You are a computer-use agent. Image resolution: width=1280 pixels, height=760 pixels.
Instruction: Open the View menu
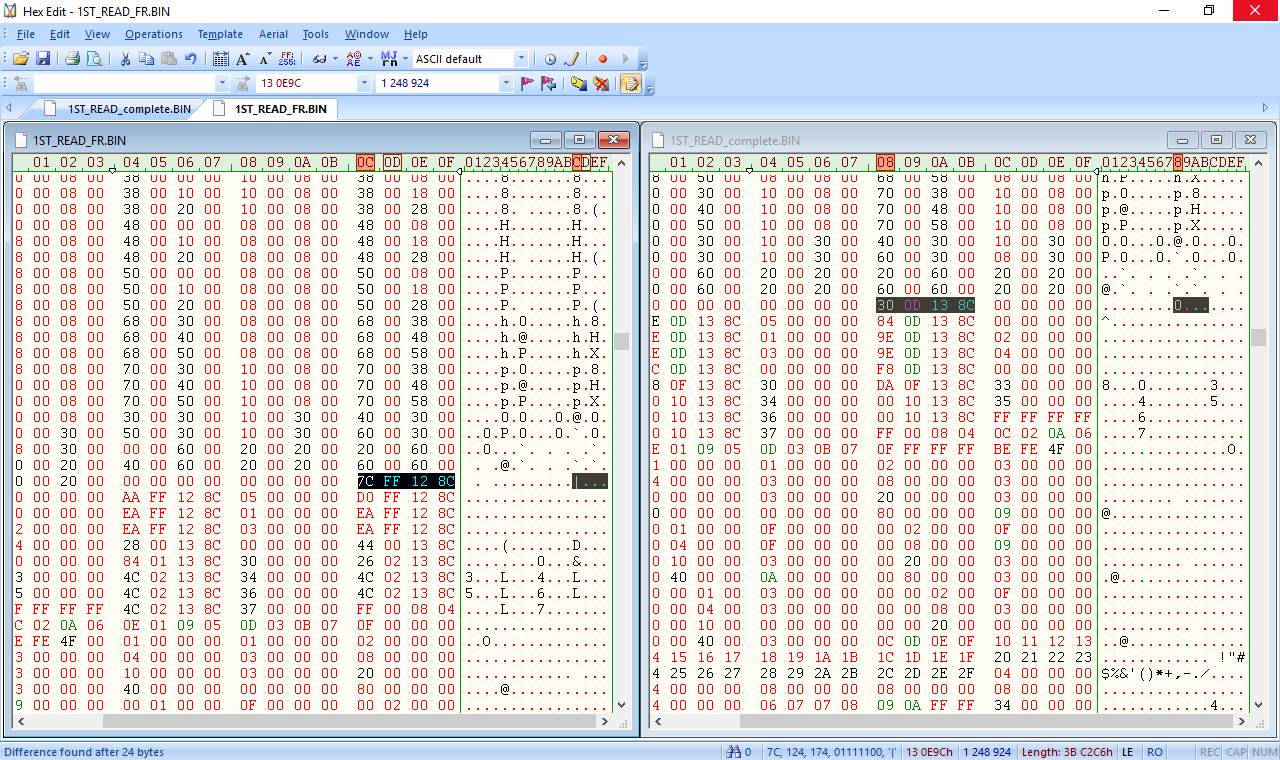97,34
